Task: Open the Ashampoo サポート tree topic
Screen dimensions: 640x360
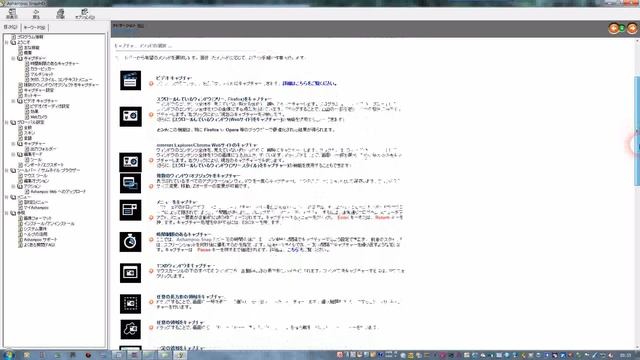Action: pos(40,239)
